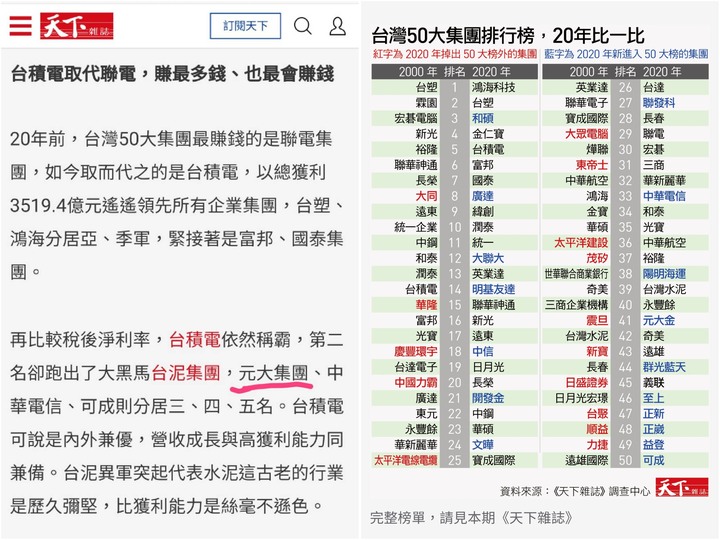Click the 訂閱天下 subscribe button
The image size is (720, 540).
click(245, 26)
